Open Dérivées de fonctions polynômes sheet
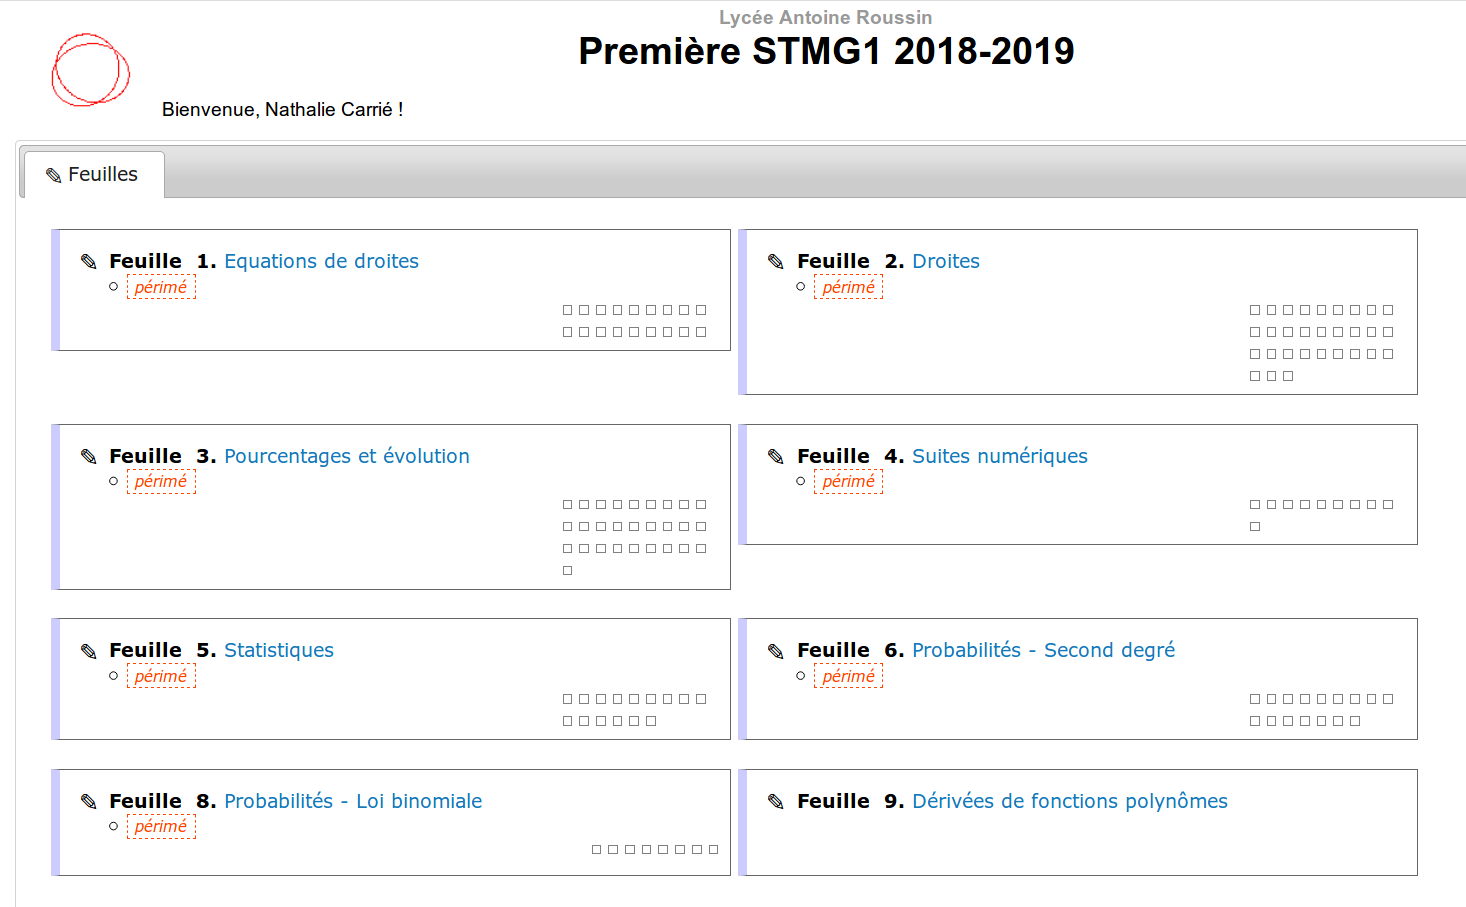The image size is (1466, 907). point(1069,801)
